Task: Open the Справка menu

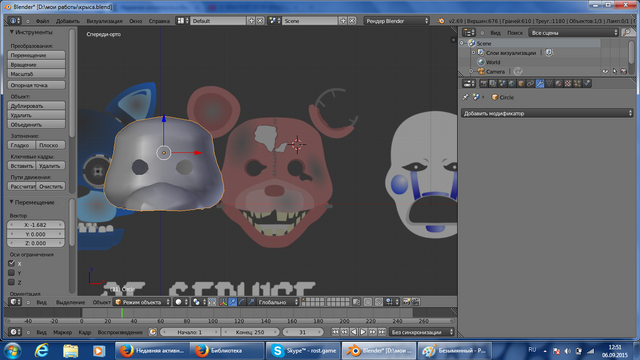Action: [x=159, y=21]
